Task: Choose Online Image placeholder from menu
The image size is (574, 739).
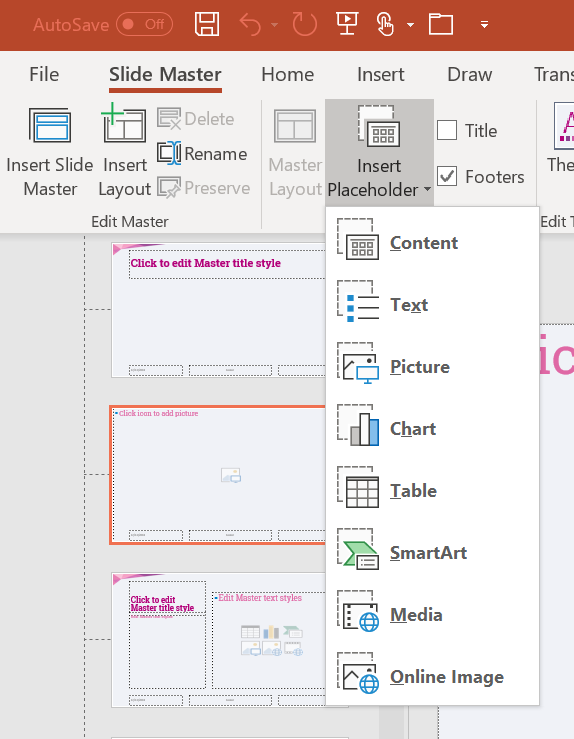Action: click(x=432, y=673)
